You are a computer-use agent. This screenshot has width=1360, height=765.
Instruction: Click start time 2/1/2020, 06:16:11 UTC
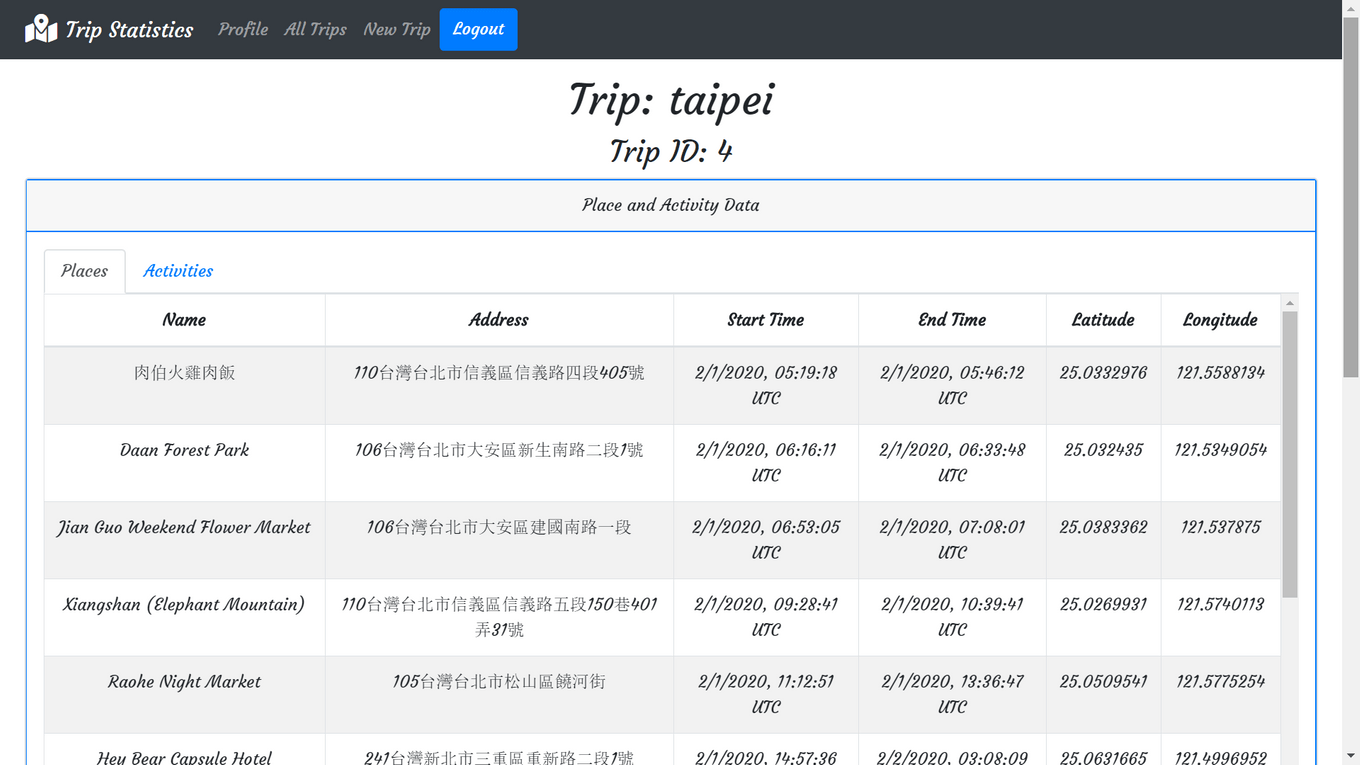coord(766,462)
